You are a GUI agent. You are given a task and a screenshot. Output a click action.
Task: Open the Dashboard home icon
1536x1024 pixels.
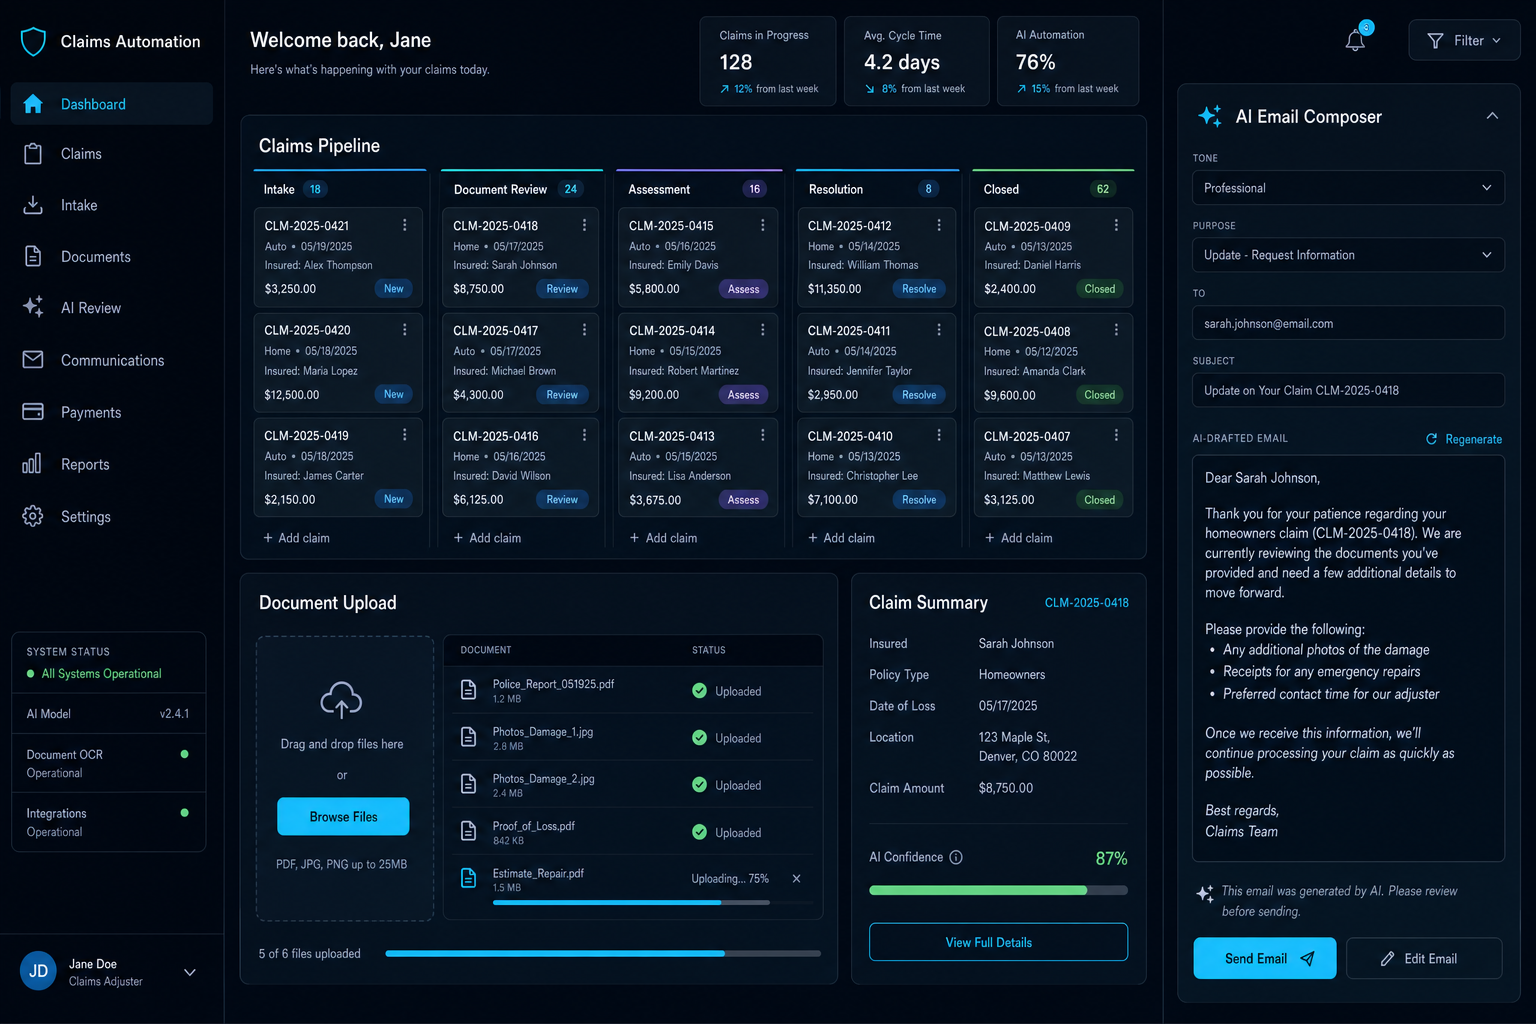33,104
